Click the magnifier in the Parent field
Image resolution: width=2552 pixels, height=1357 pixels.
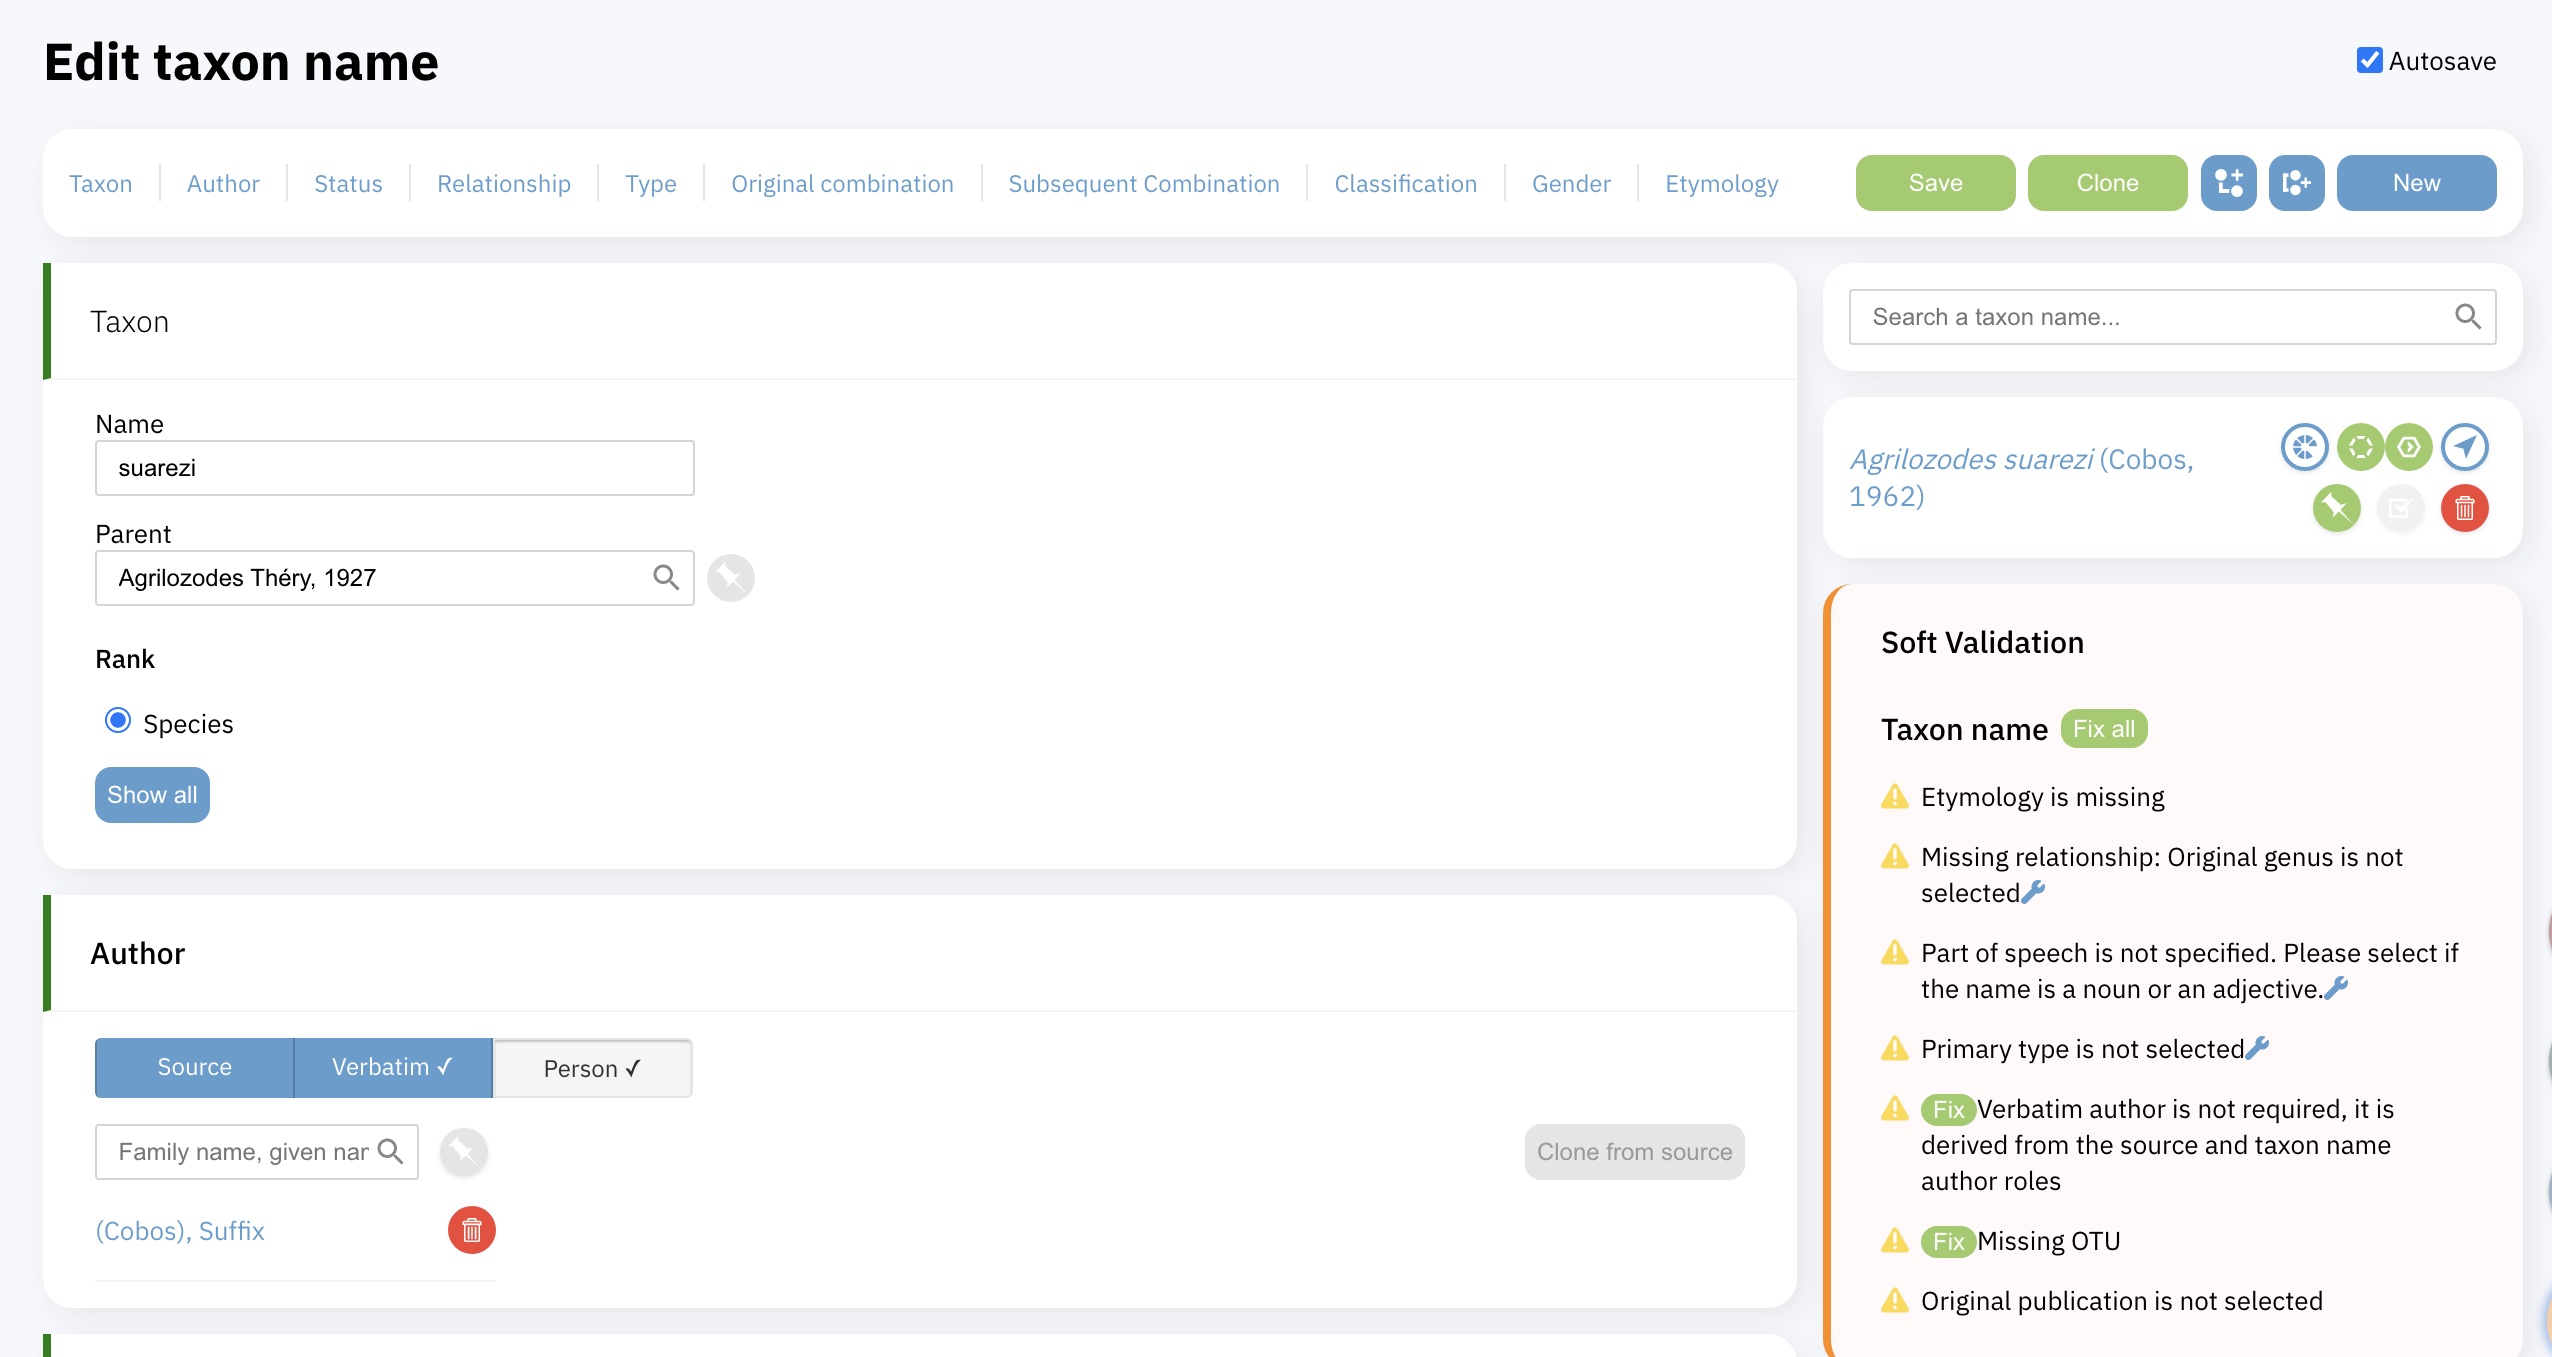(x=666, y=578)
